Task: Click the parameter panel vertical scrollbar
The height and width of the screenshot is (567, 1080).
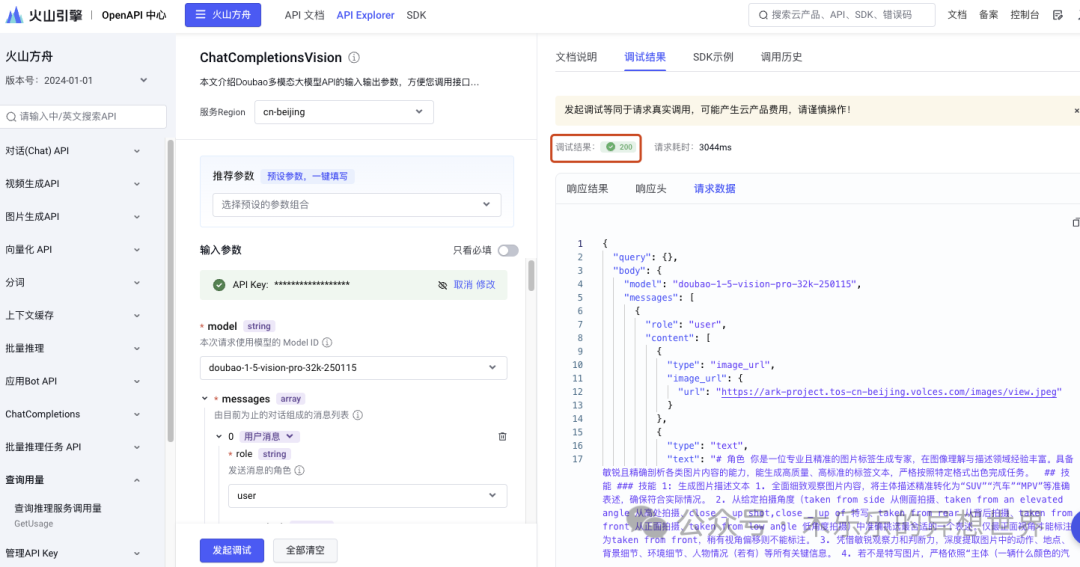Action: tap(531, 276)
